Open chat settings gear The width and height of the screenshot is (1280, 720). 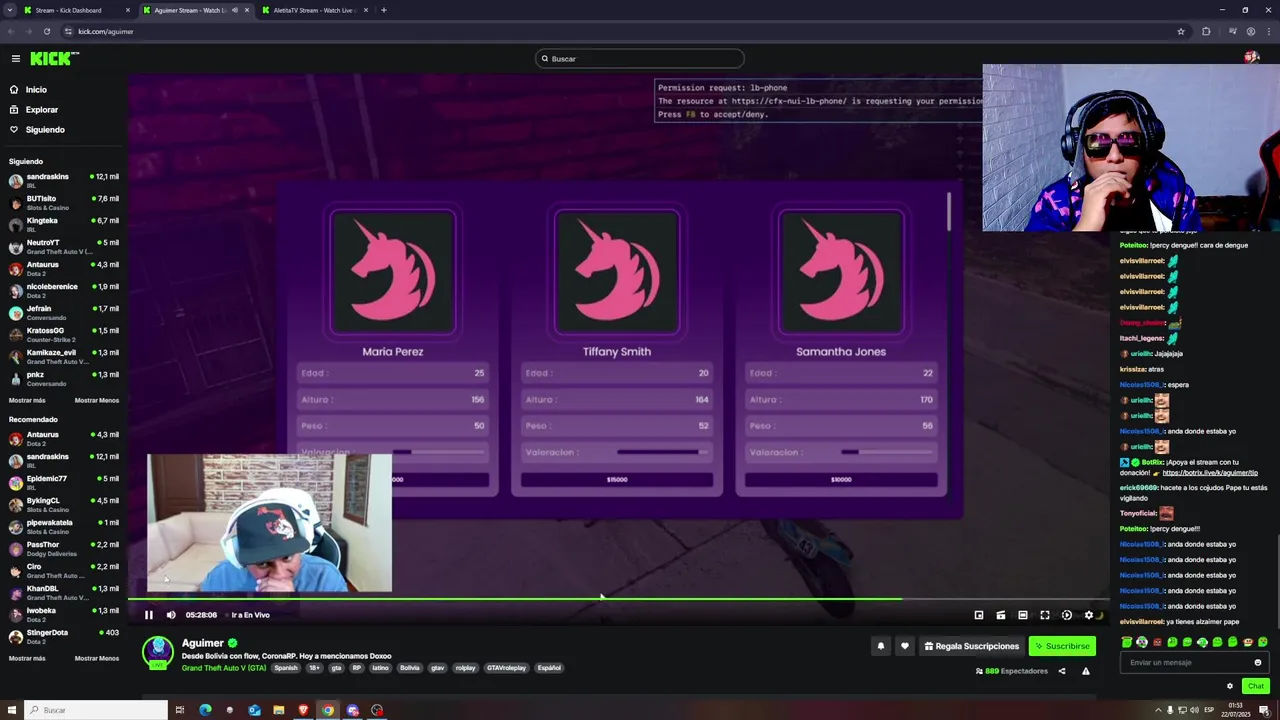pyautogui.click(x=1230, y=686)
